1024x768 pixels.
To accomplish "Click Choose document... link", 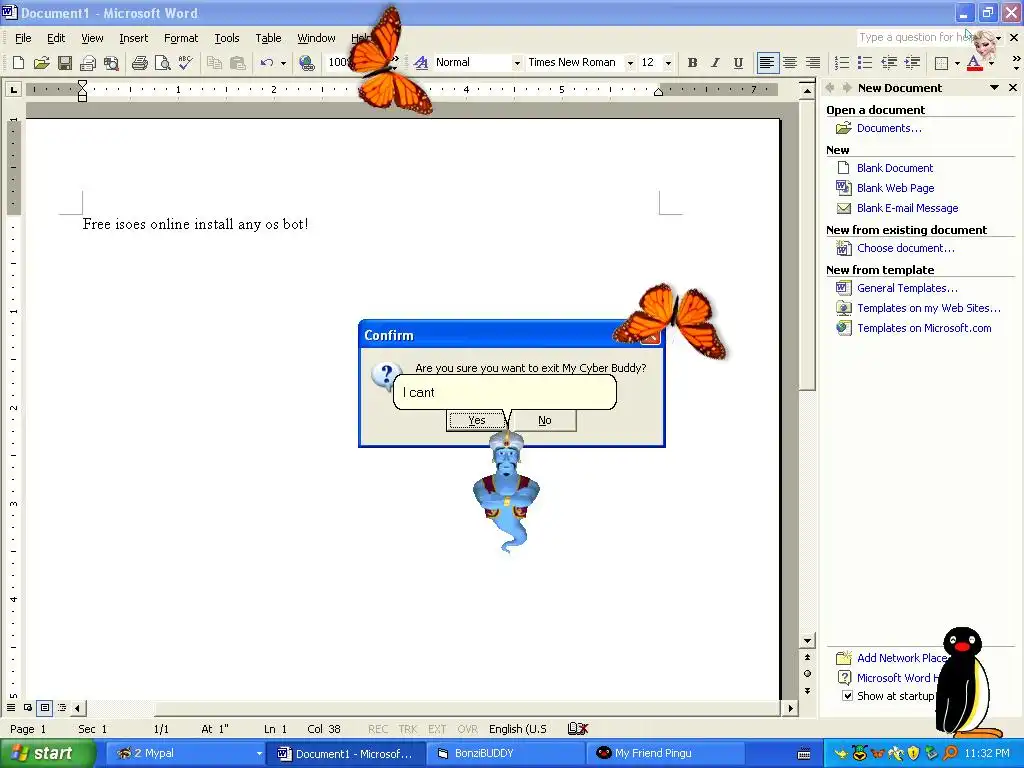I will click(905, 248).
